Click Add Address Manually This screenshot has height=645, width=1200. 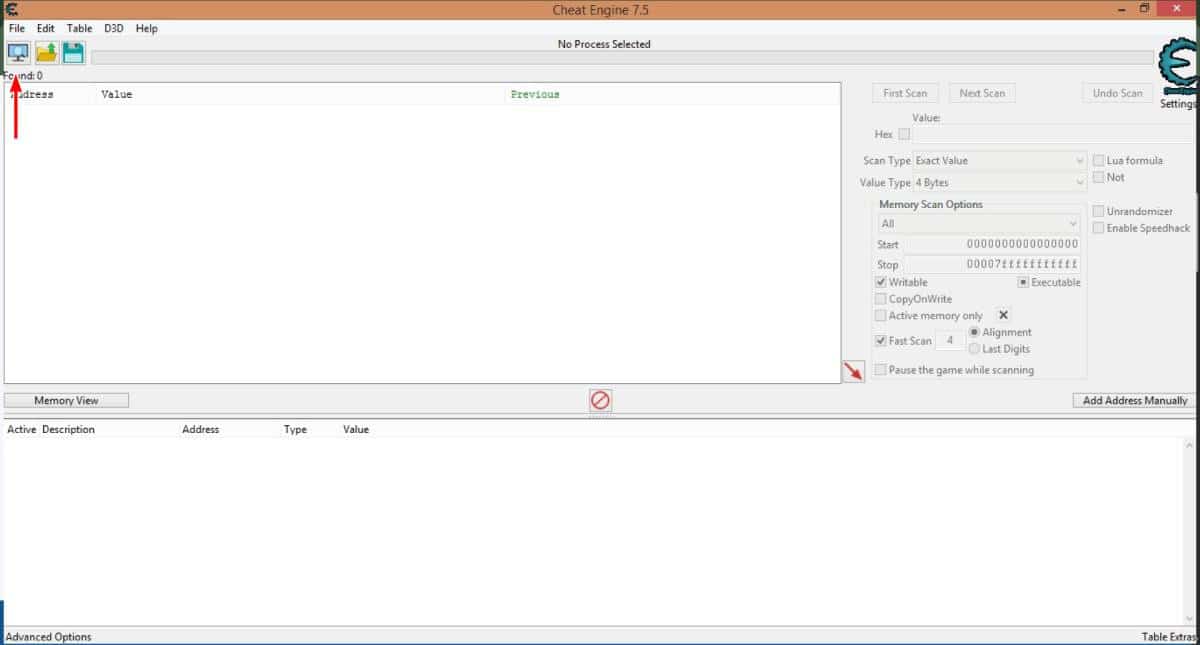(x=1134, y=400)
